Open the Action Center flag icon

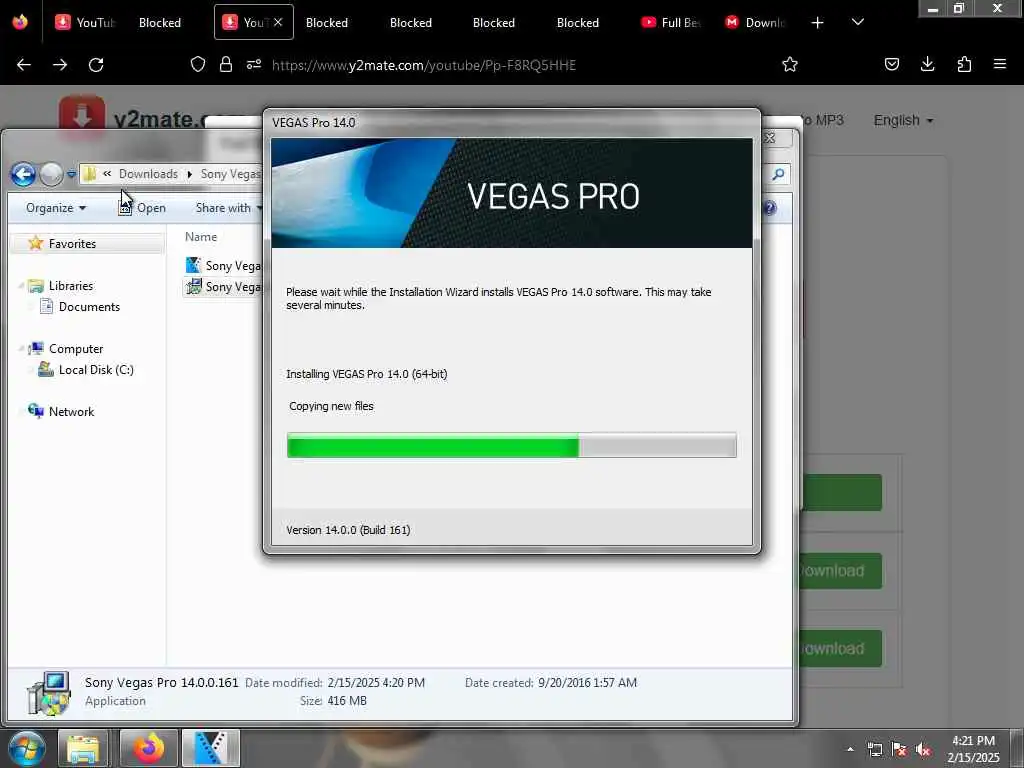tap(899, 750)
